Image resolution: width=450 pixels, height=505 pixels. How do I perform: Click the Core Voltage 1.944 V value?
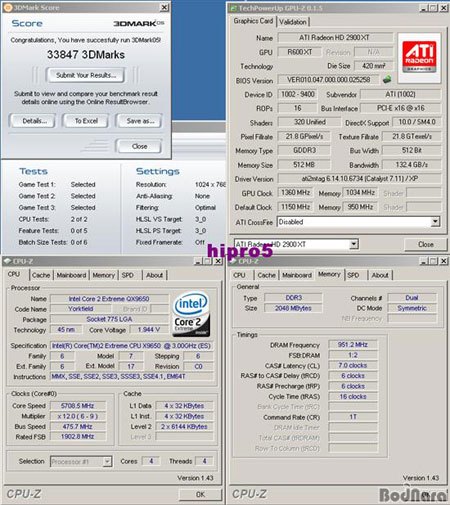tap(149, 330)
